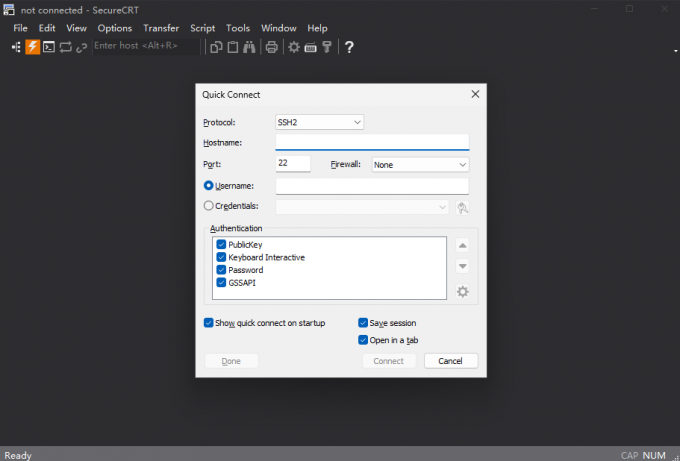This screenshot has width=680, height=461.
Task: Click the Hostname input field
Action: [x=372, y=142]
